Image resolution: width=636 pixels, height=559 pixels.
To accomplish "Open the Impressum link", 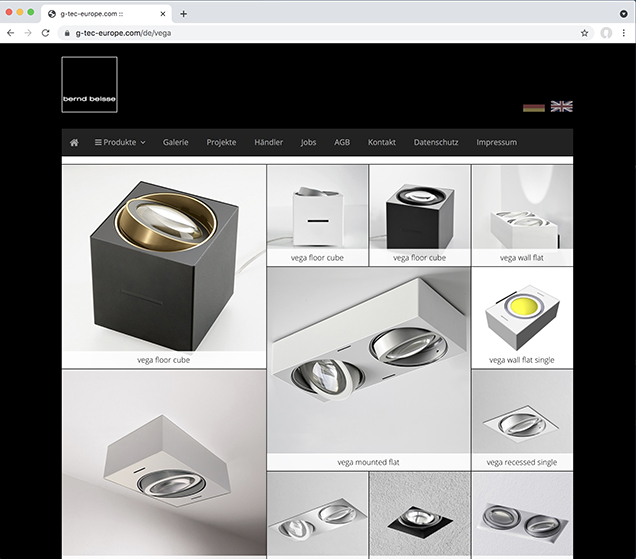I will (x=496, y=142).
